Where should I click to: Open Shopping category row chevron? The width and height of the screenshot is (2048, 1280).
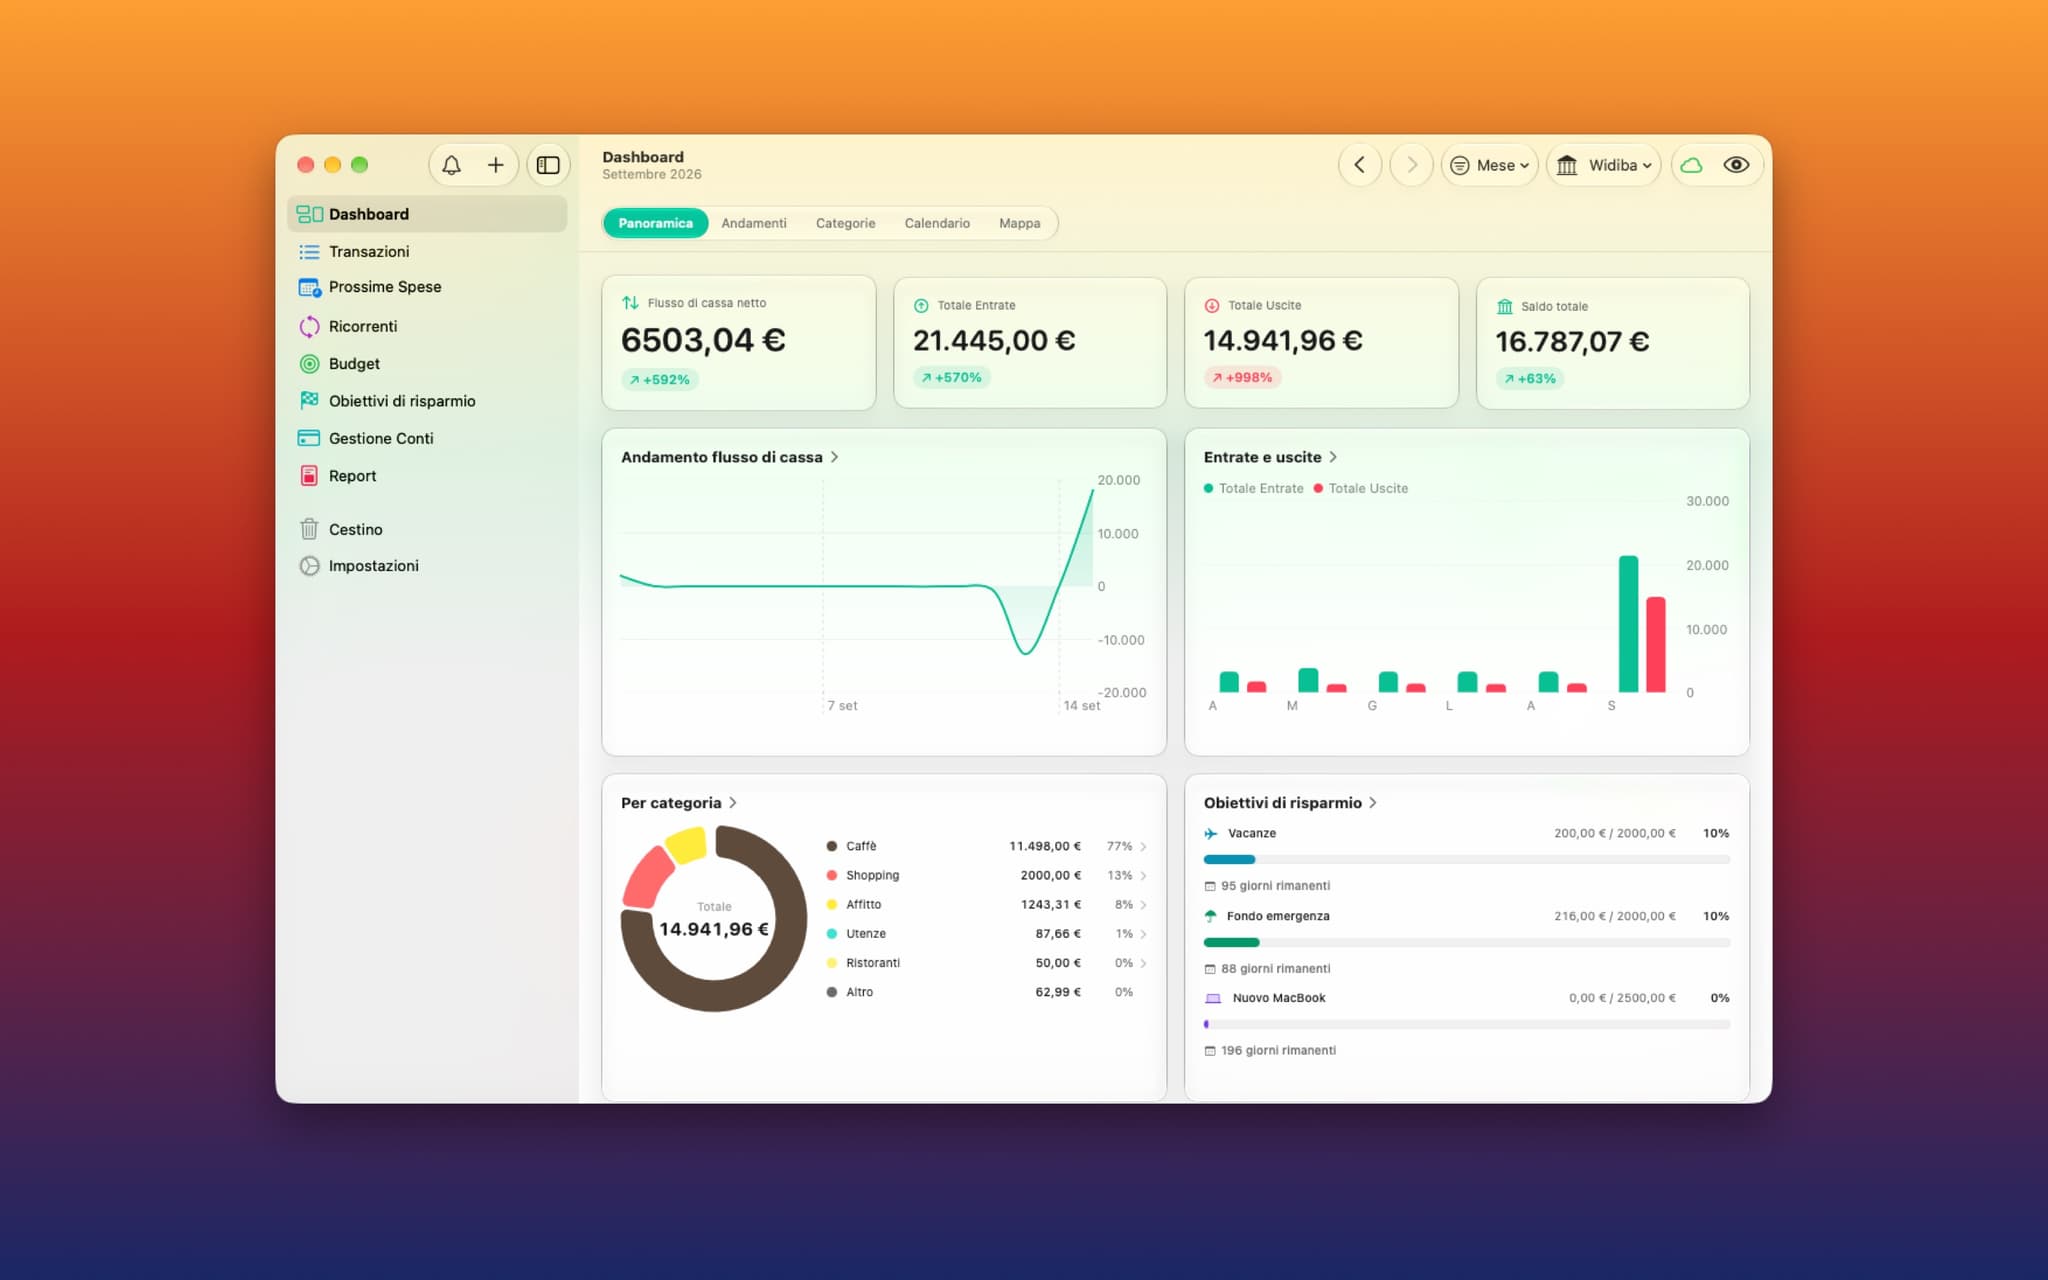1143,876
